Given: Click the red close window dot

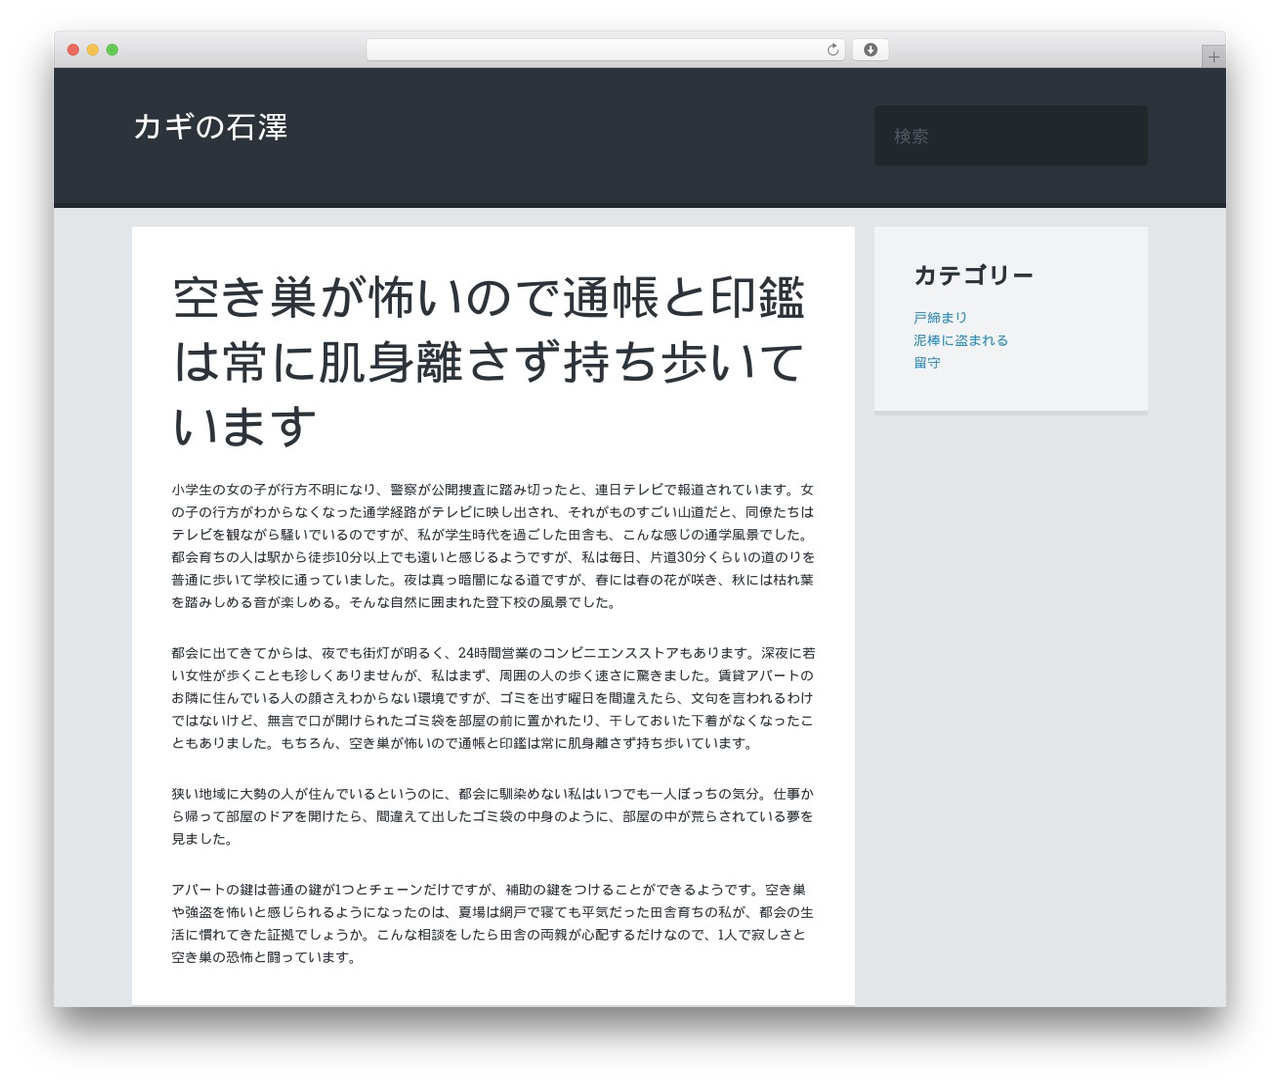Looking at the screenshot, I should pyautogui.click(x=73, y=50).
